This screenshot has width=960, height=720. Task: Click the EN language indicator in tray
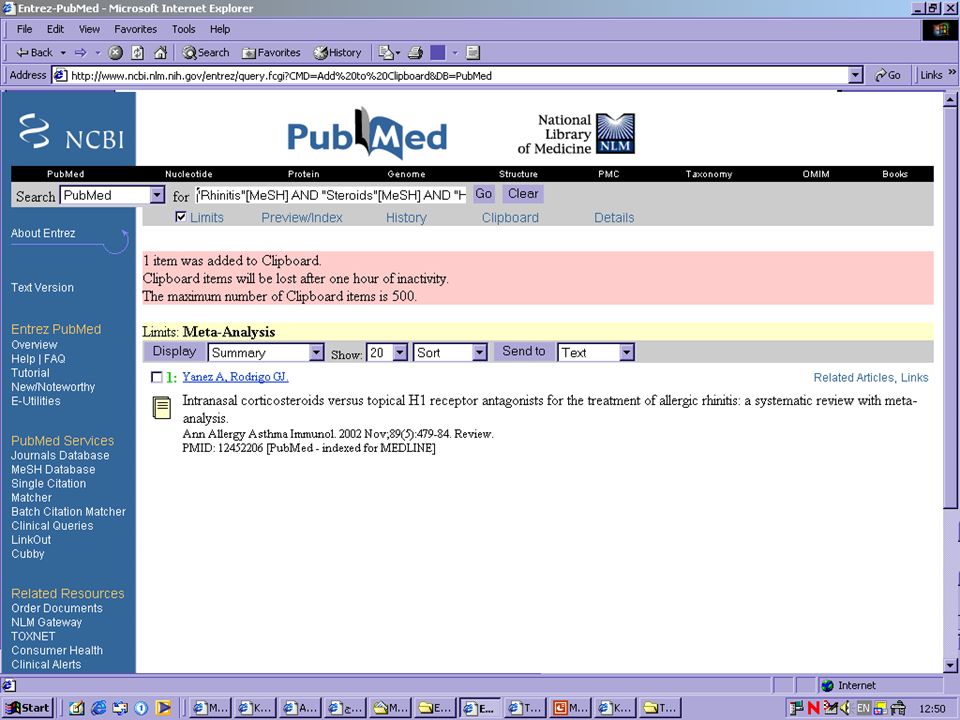(863, 708)
